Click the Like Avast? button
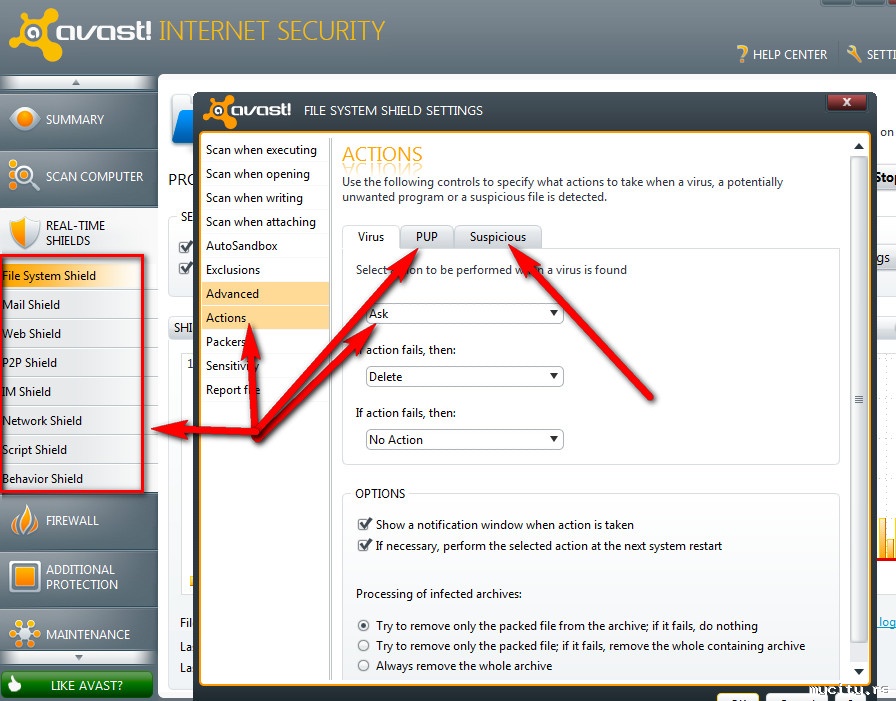896x701 pixels. [x=77, y=684]
